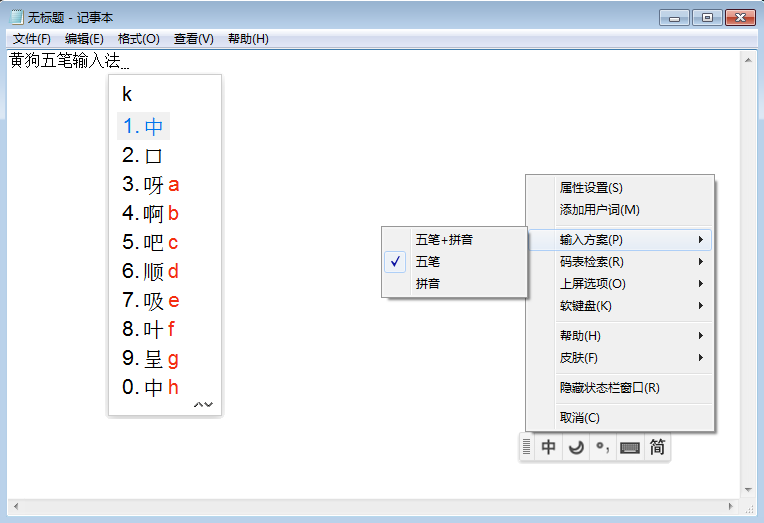Screen dimensions: 764x523
Task: Switch the punctuation mode icon on IME bar
Action: [602, 448]
